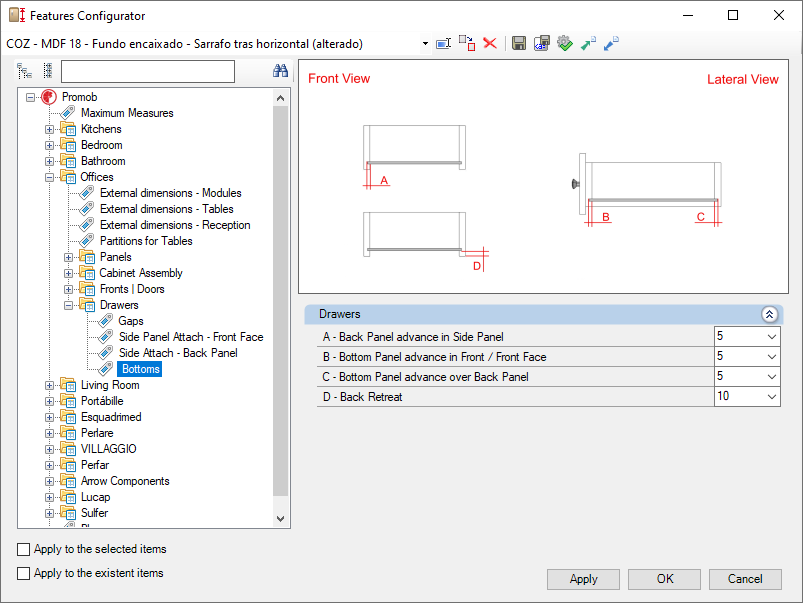The height and width of the screenshot is (603, 803).
Task: Click the Lateral View diagram label
Action: [x=743, y=79]
